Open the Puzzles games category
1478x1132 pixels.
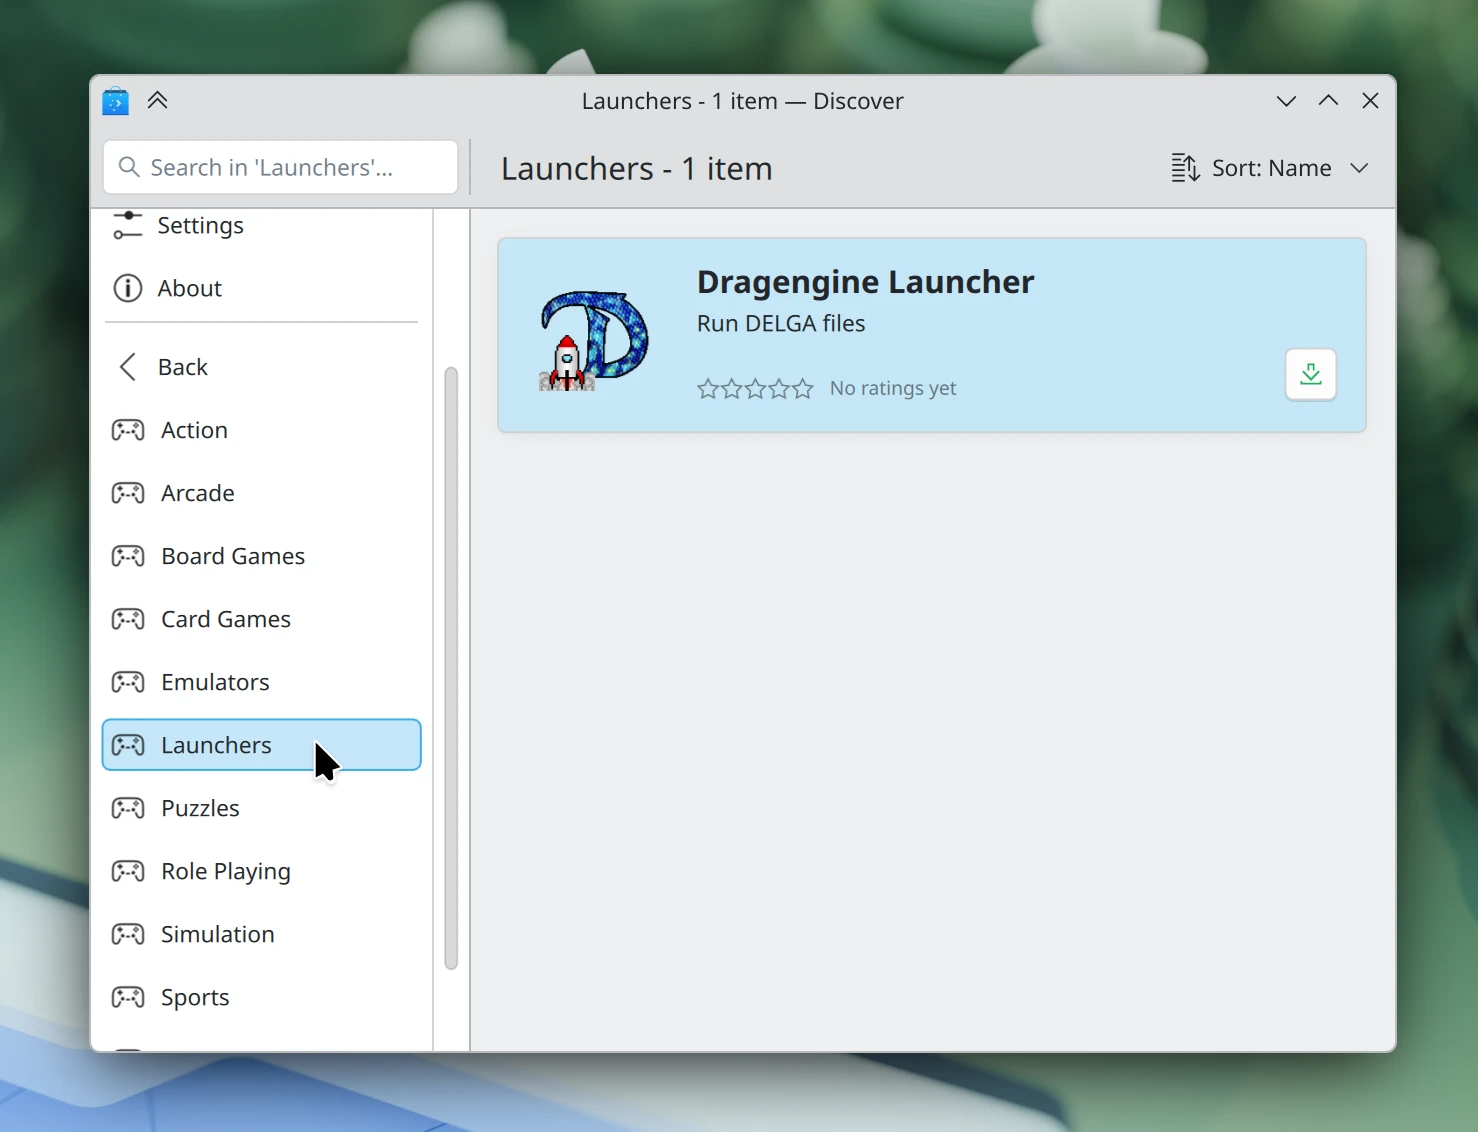pos(199,807)
